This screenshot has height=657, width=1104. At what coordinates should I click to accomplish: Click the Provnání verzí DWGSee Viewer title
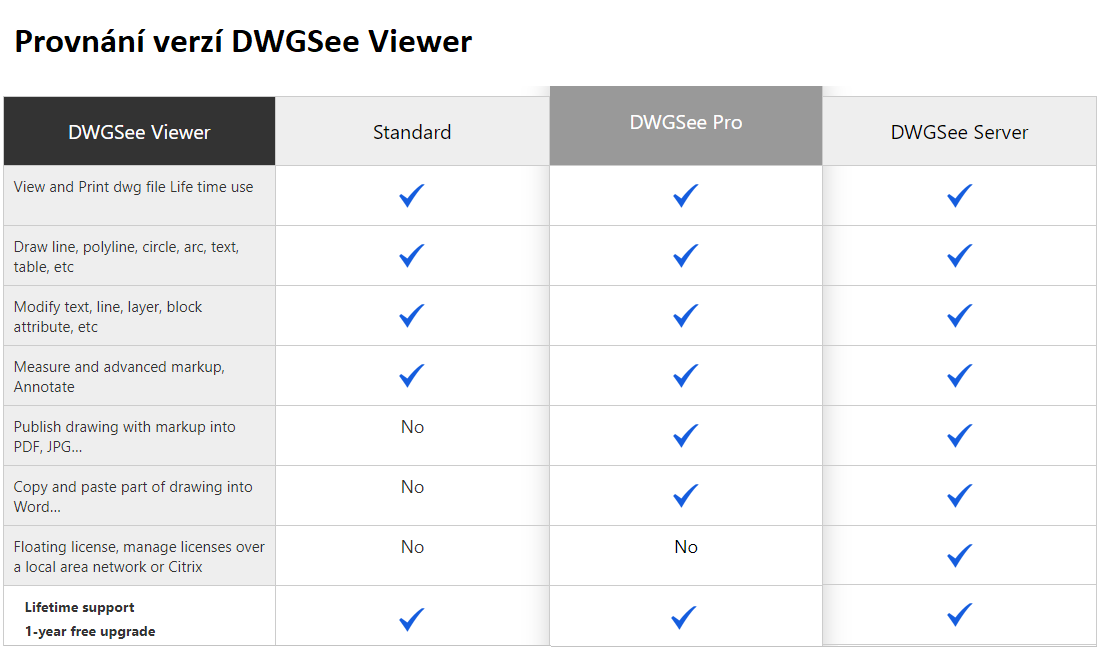pyautogui.click(x=242, y=42)
